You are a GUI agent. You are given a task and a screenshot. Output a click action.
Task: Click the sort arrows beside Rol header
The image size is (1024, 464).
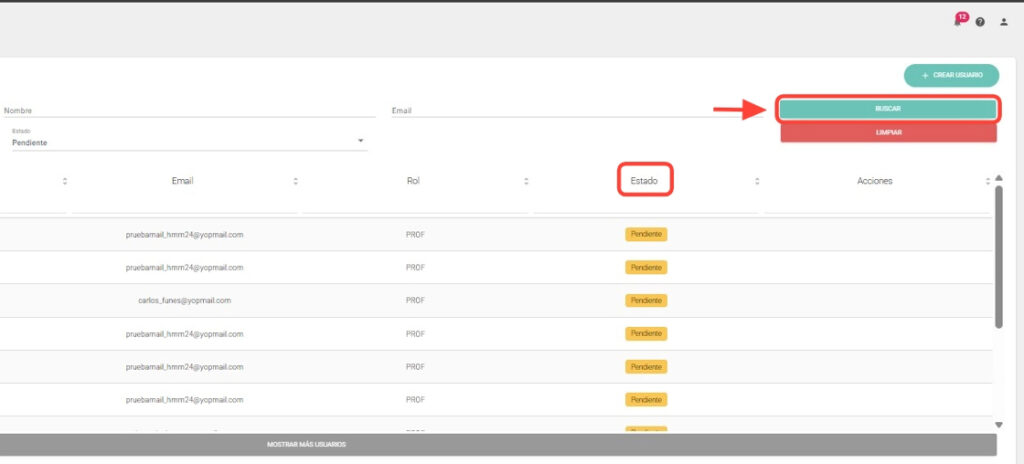[526, 181]
